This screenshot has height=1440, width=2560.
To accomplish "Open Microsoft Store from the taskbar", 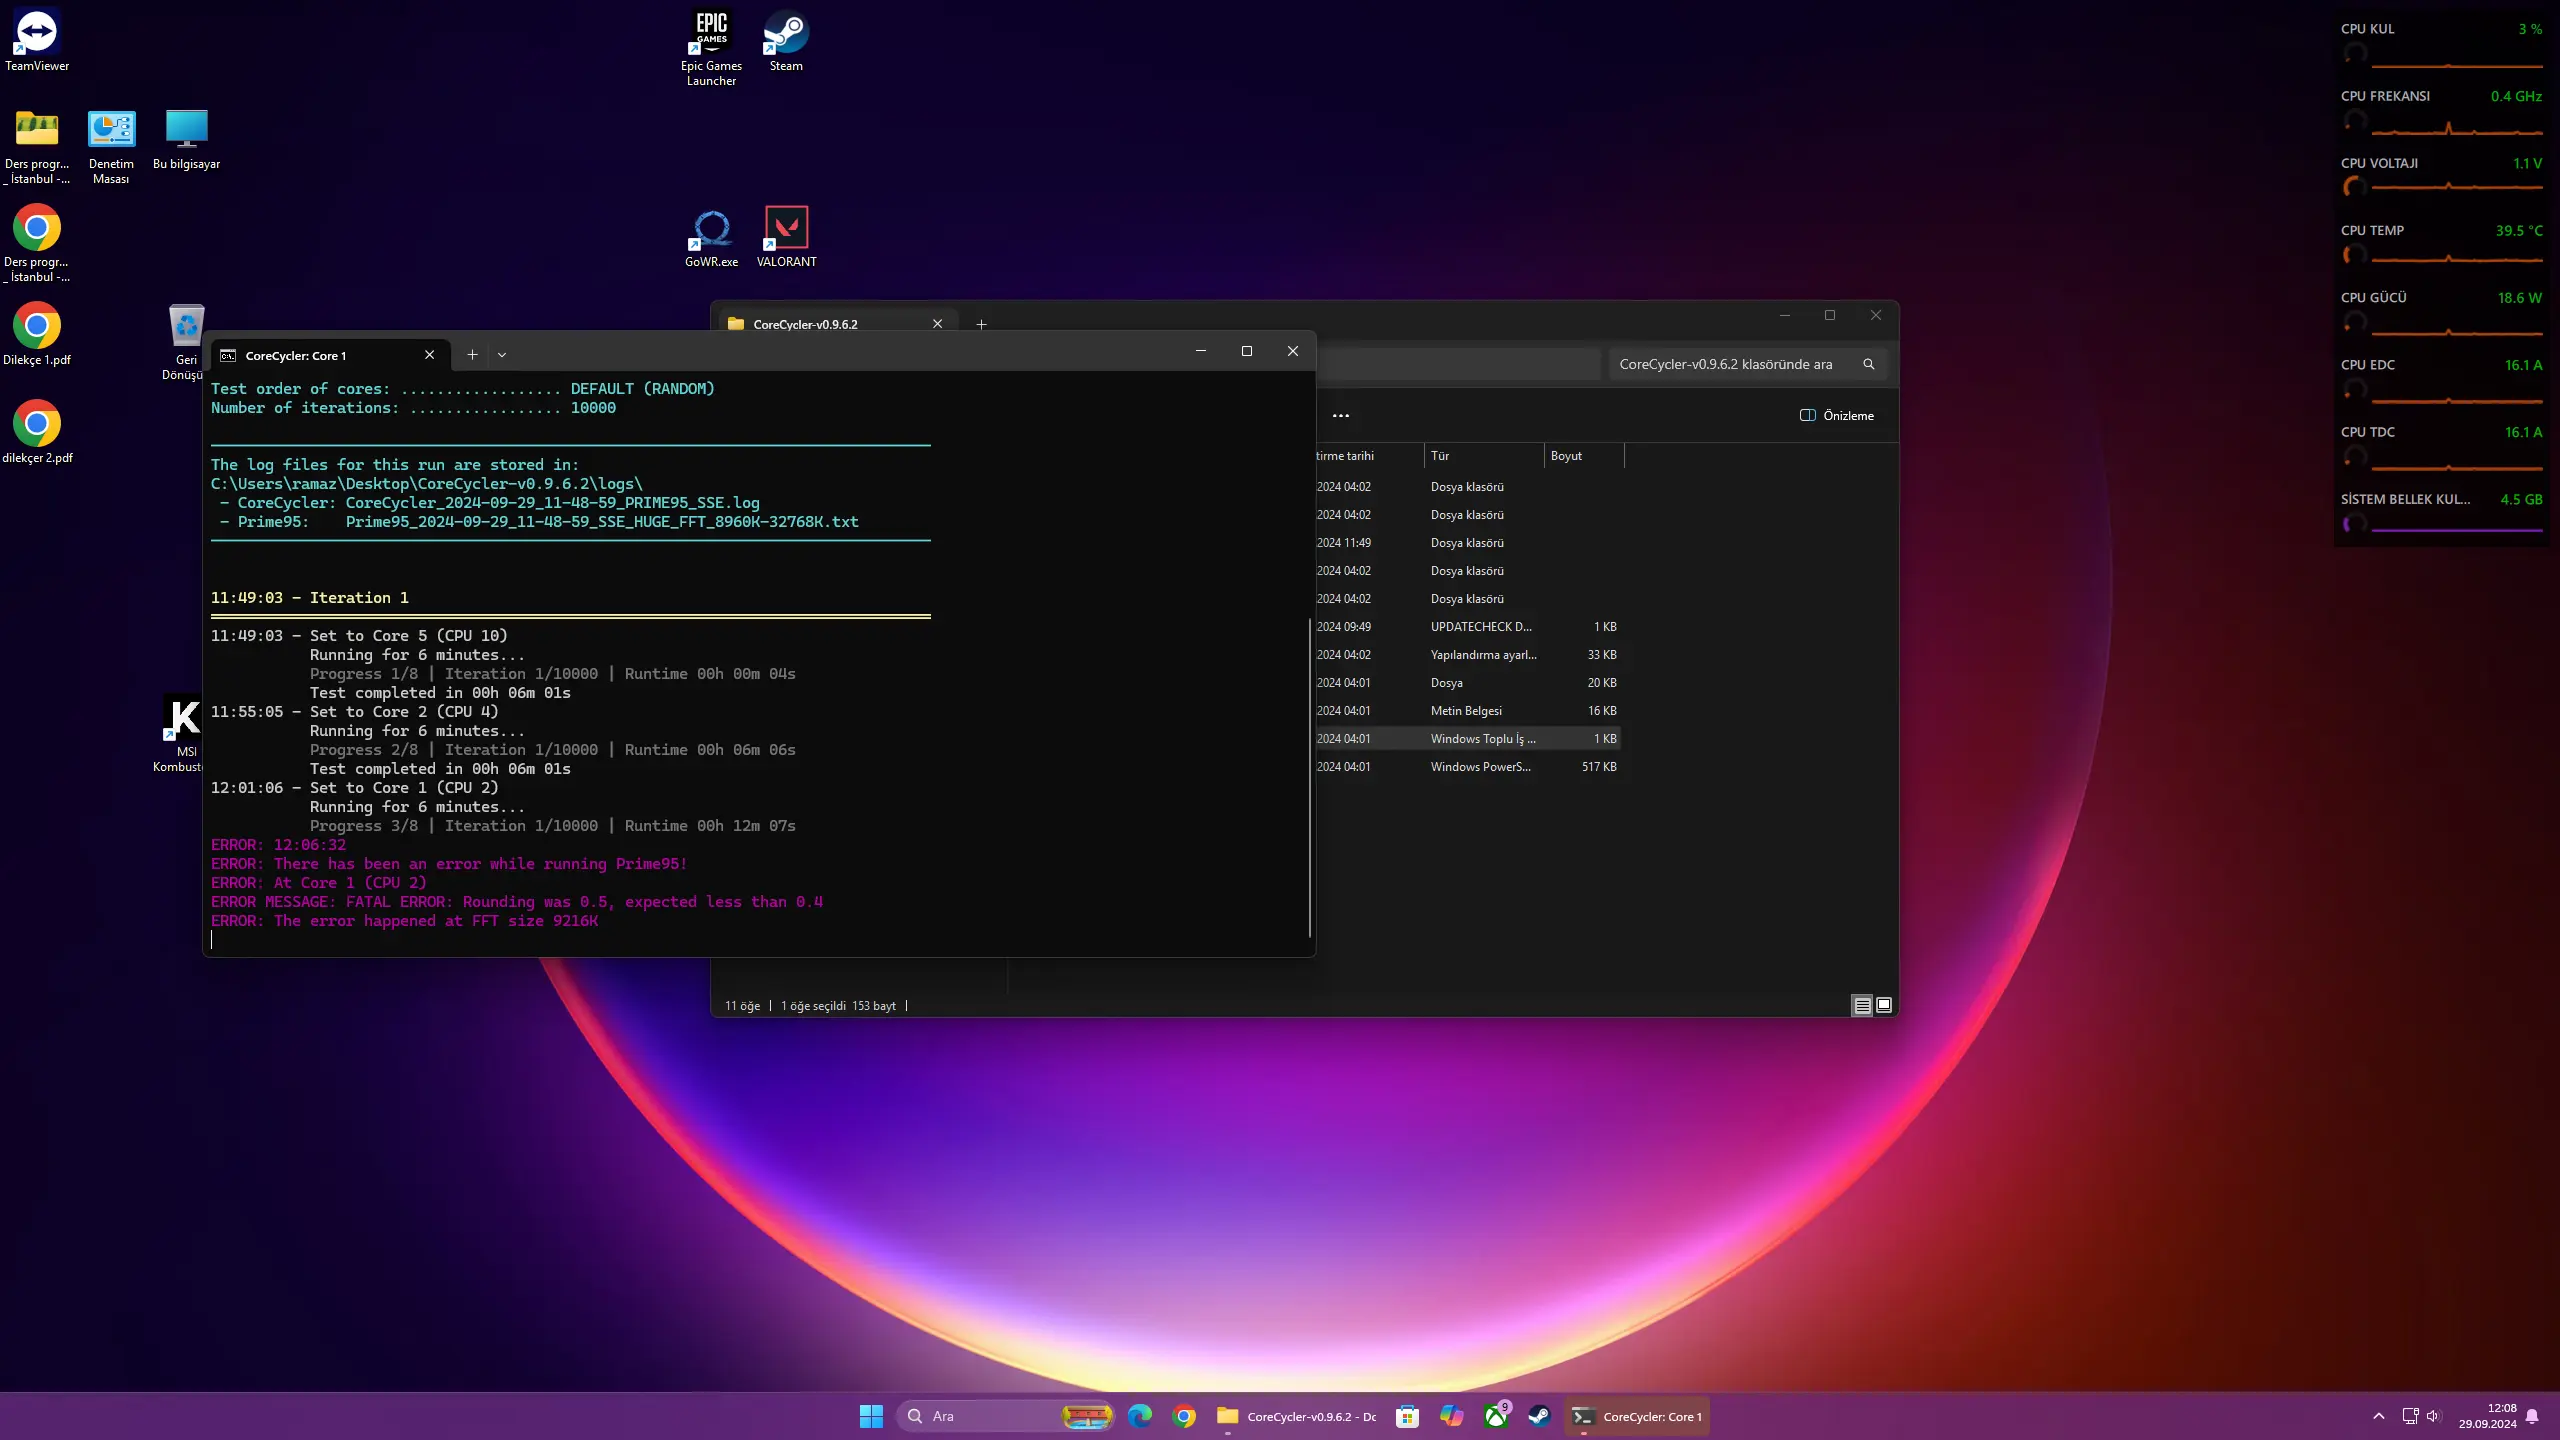I will pos(1407,1416).
